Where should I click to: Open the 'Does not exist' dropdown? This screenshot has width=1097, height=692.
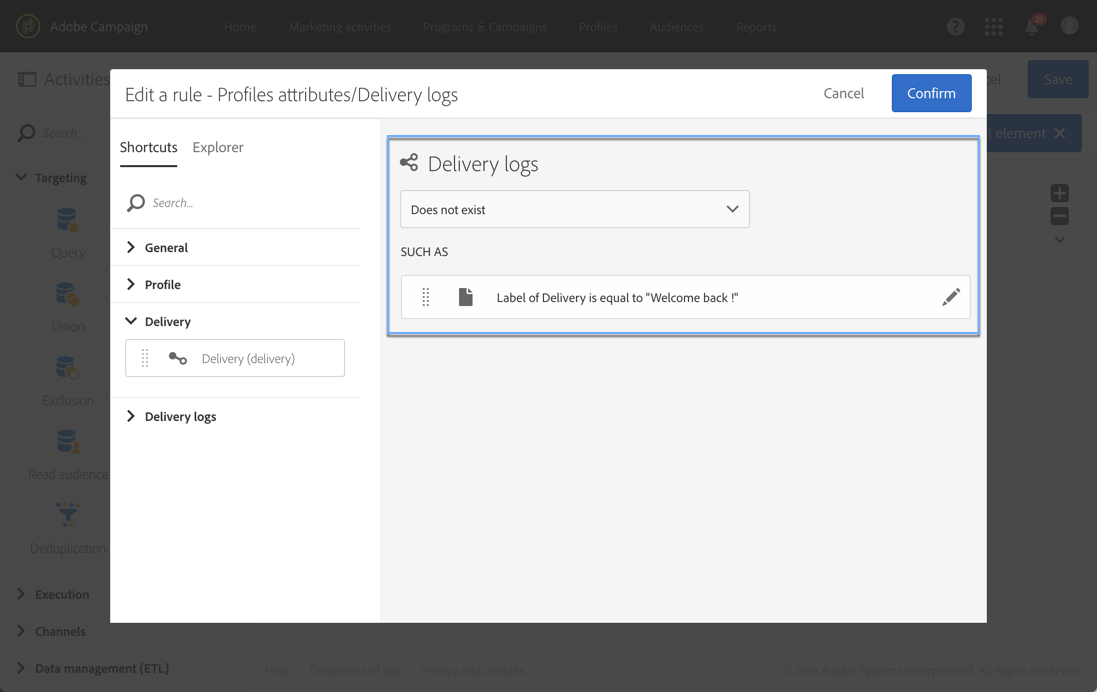[x=574, y=209]
